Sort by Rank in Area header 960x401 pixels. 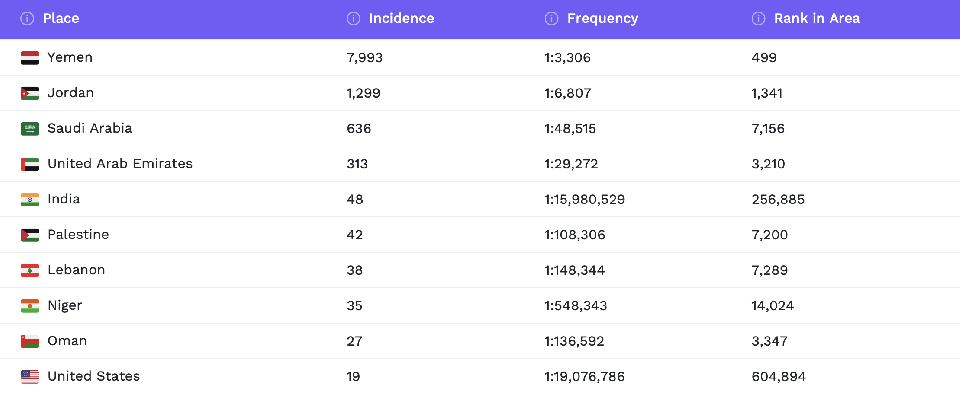pyautogui.click(x=816, y=19)
